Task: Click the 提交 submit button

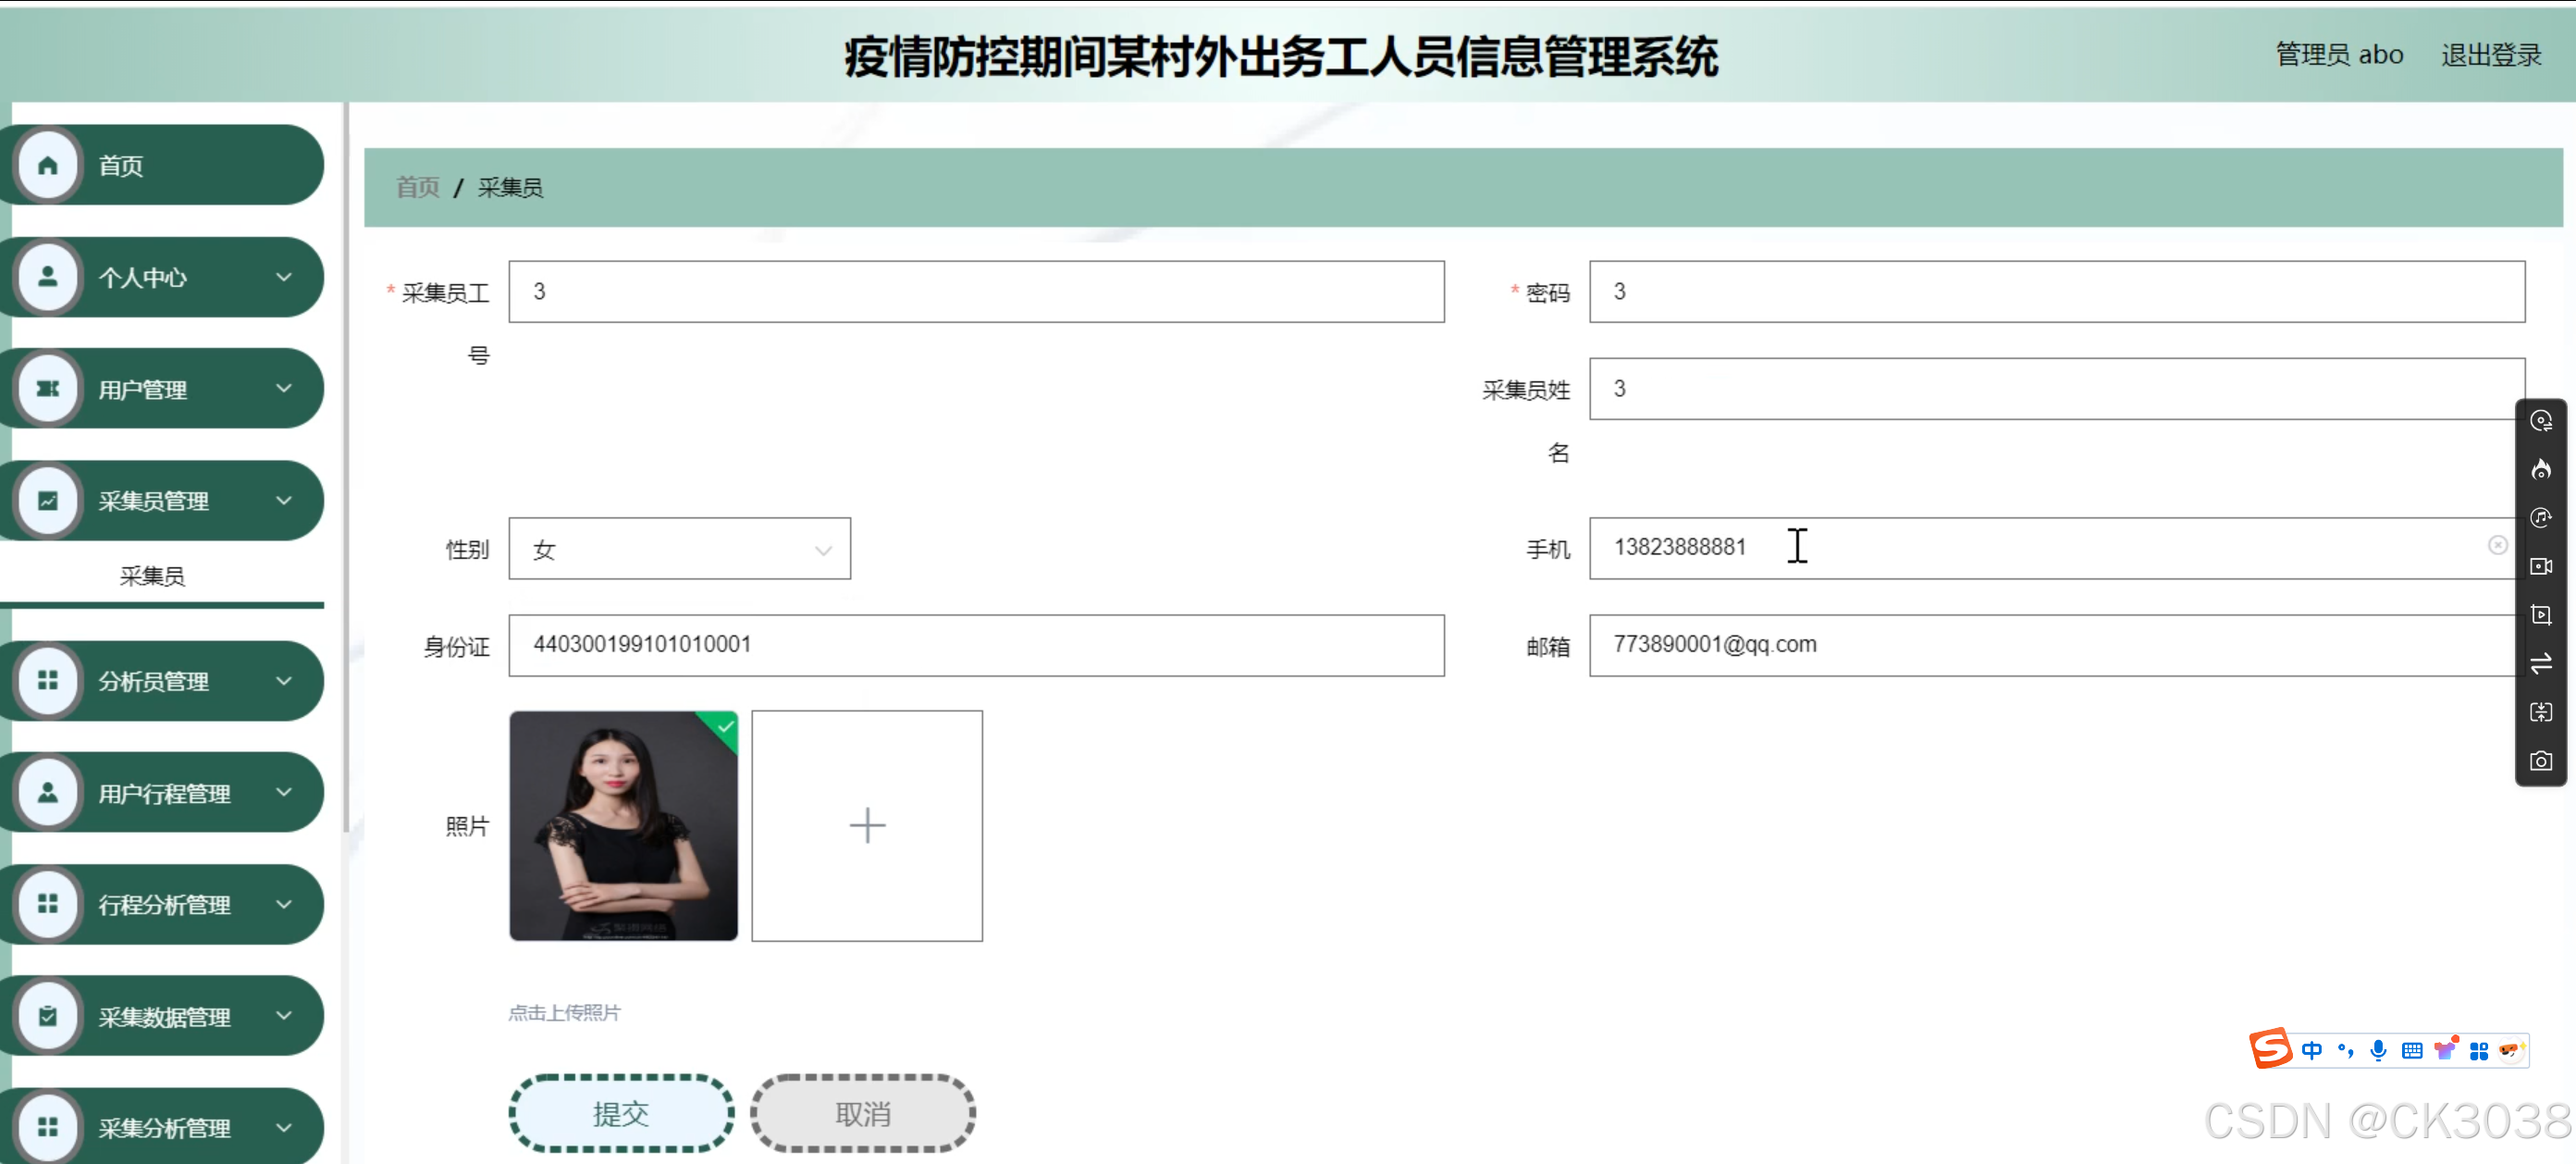Action: click(621, 1113)
